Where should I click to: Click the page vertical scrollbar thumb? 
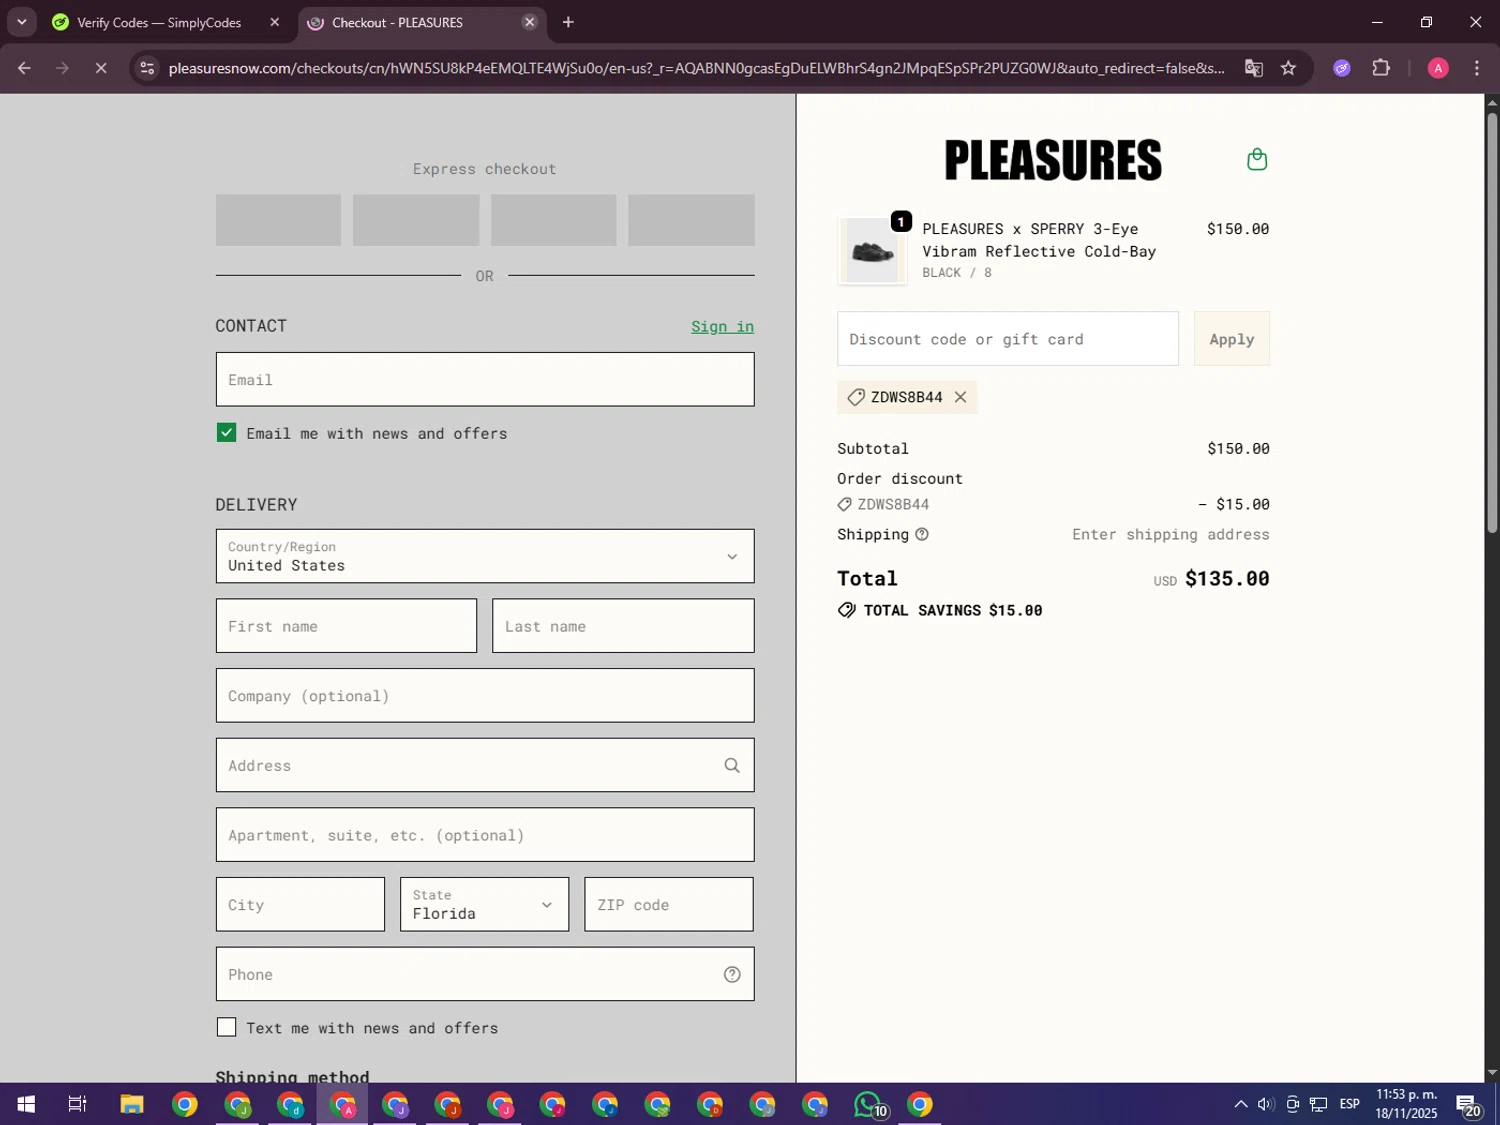pyautogui.click(x=1492, y=323)
